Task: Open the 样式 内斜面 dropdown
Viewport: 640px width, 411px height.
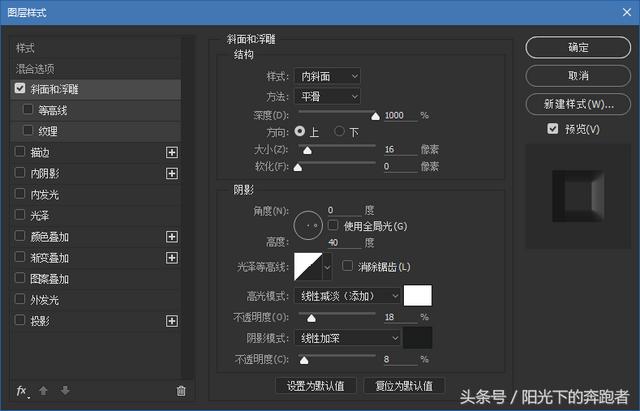Action: [x=327, y=76]
